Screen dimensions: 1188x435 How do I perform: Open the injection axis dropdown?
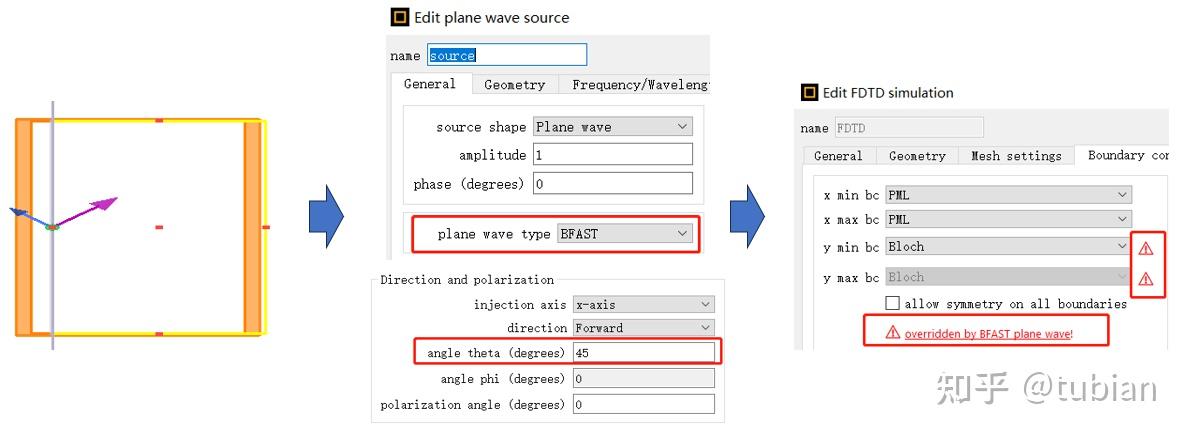click(643, 304)
